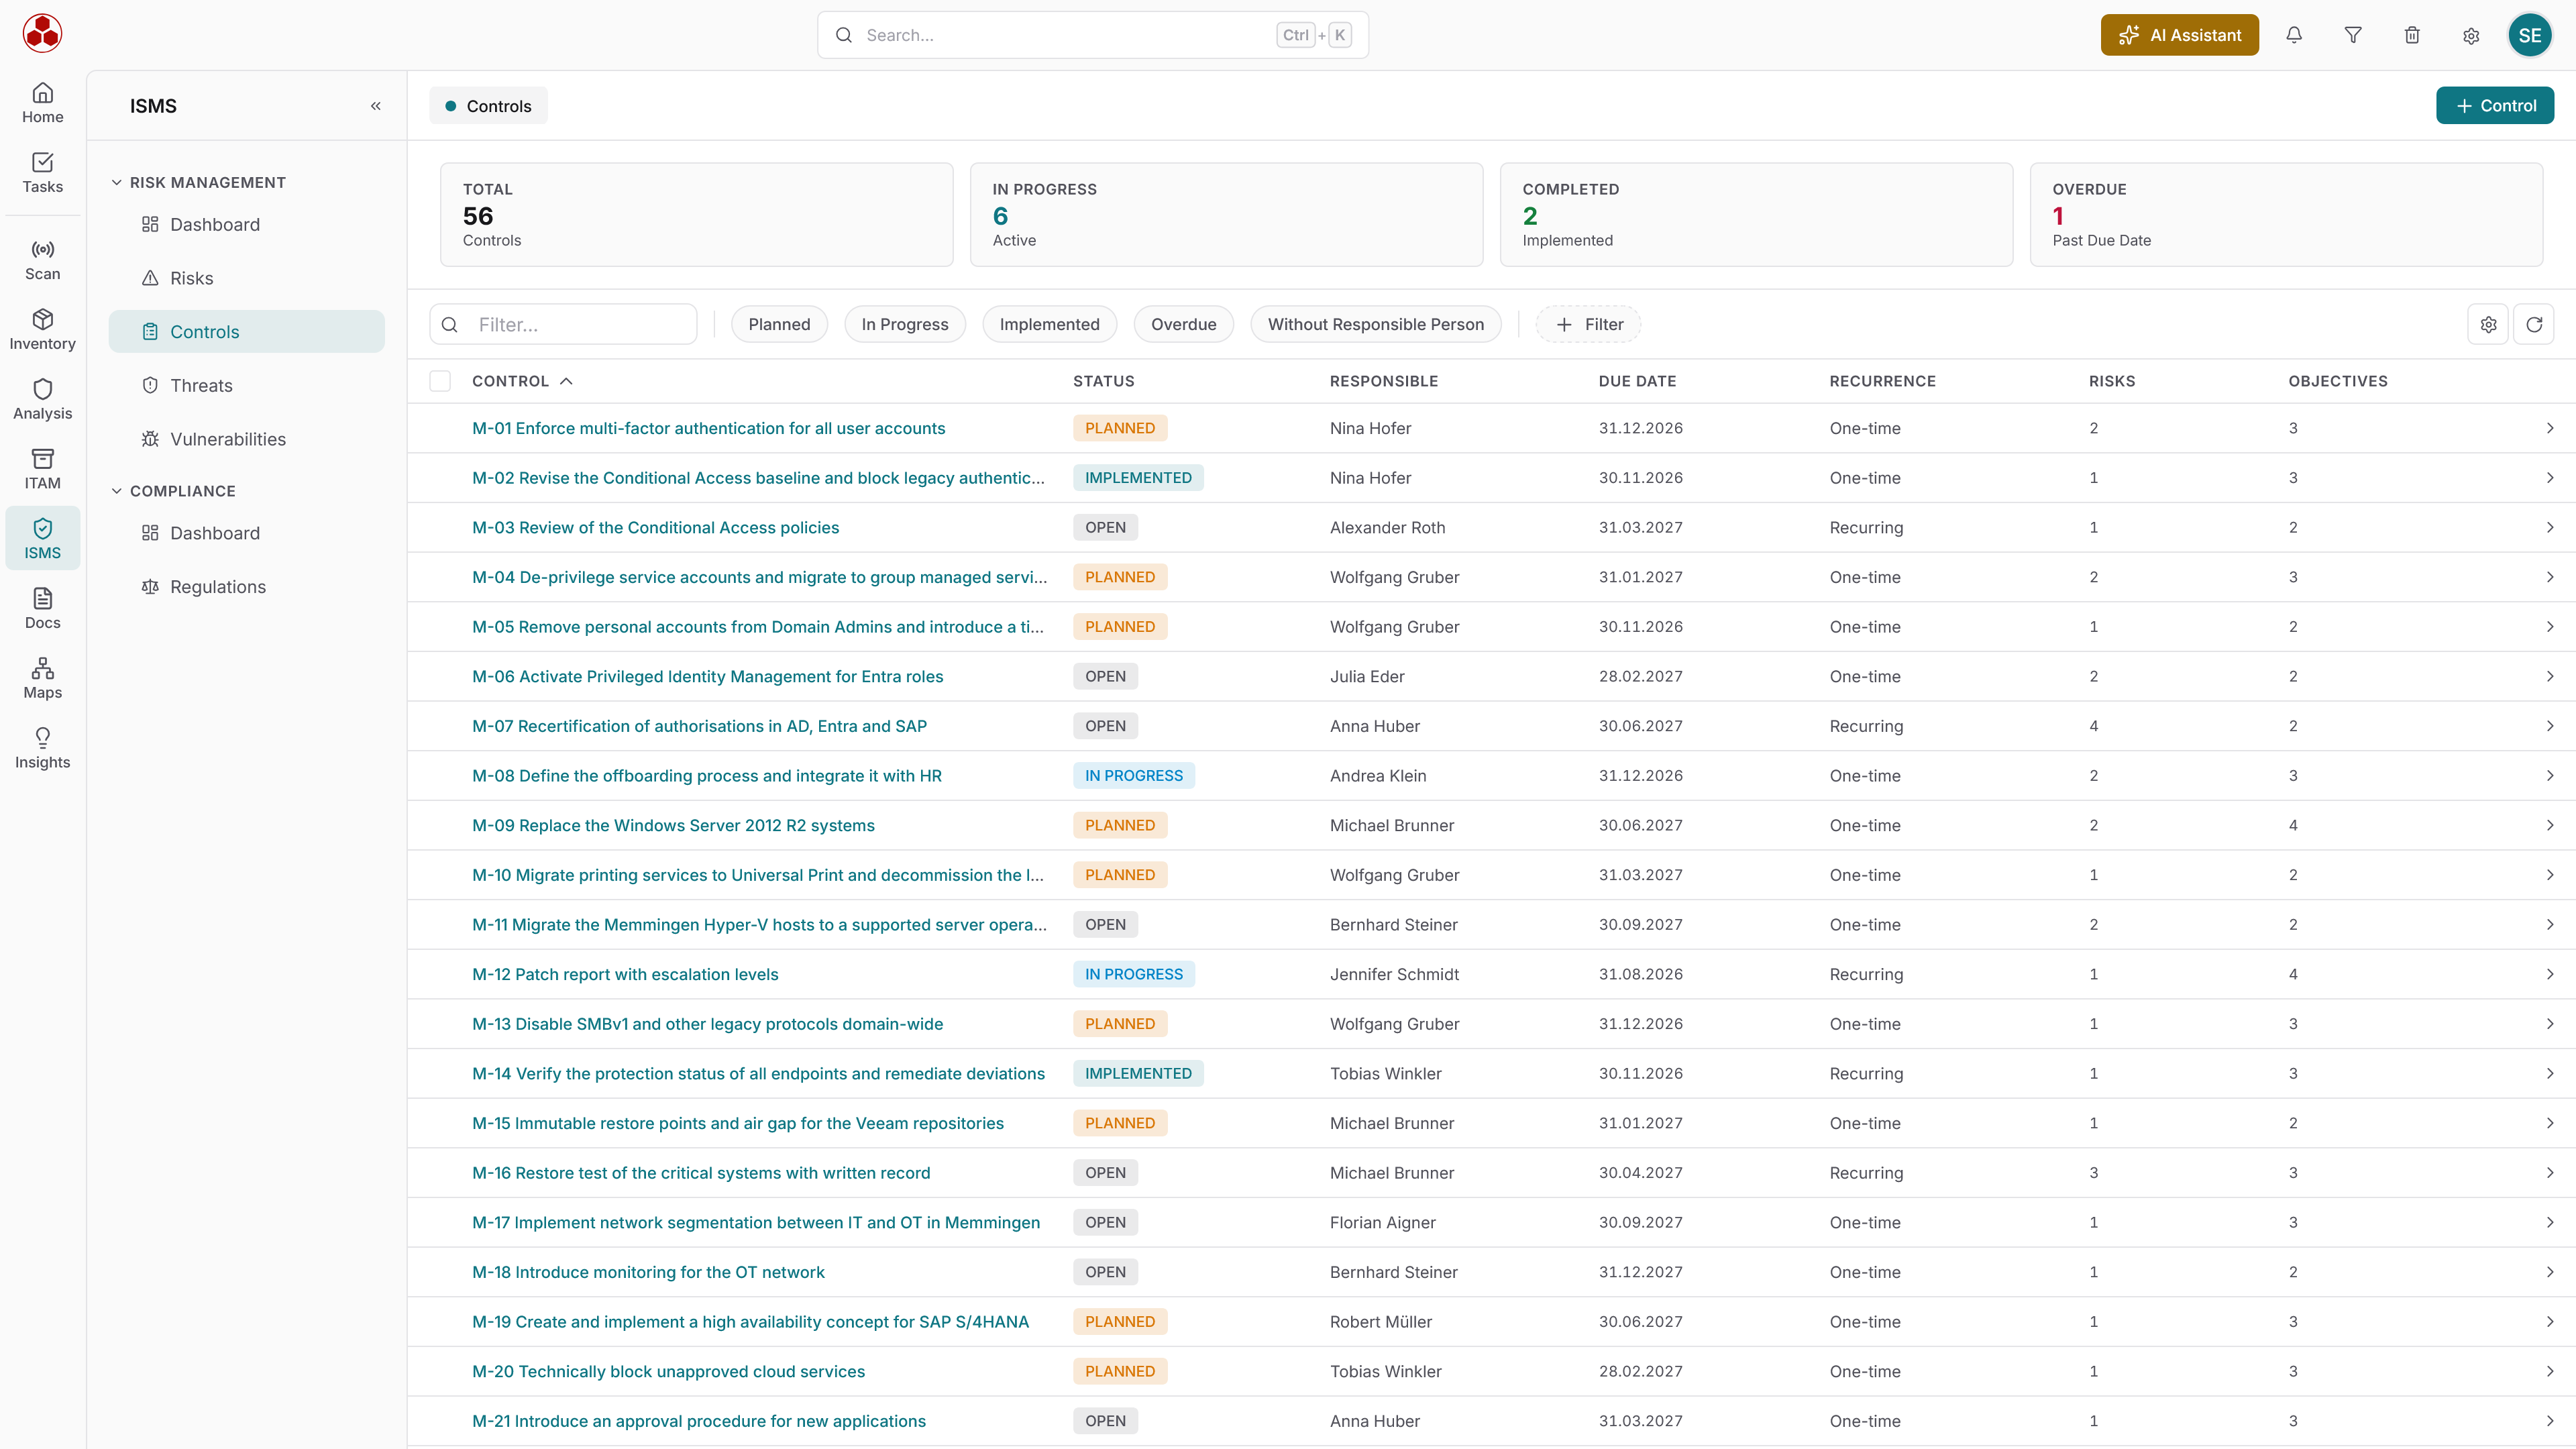The width and height of the screenshot is (2576, 1449).
Task: Open Threats in the sidebar
Action: (246, 385)
